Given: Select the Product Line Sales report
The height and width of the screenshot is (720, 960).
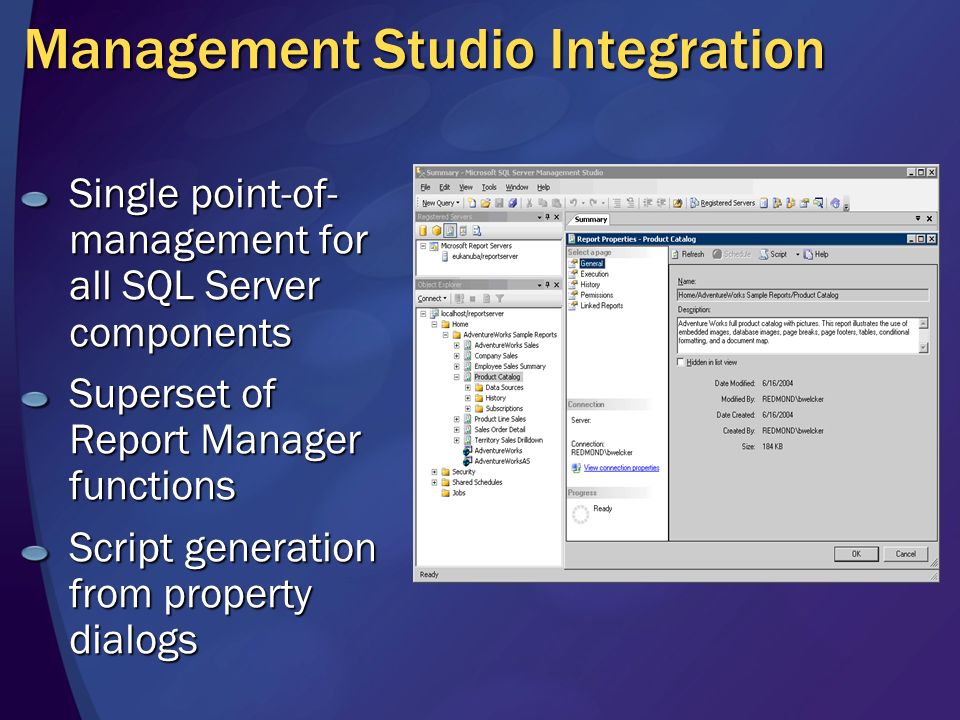Looking at the screenshot, I should click(500, 419).
